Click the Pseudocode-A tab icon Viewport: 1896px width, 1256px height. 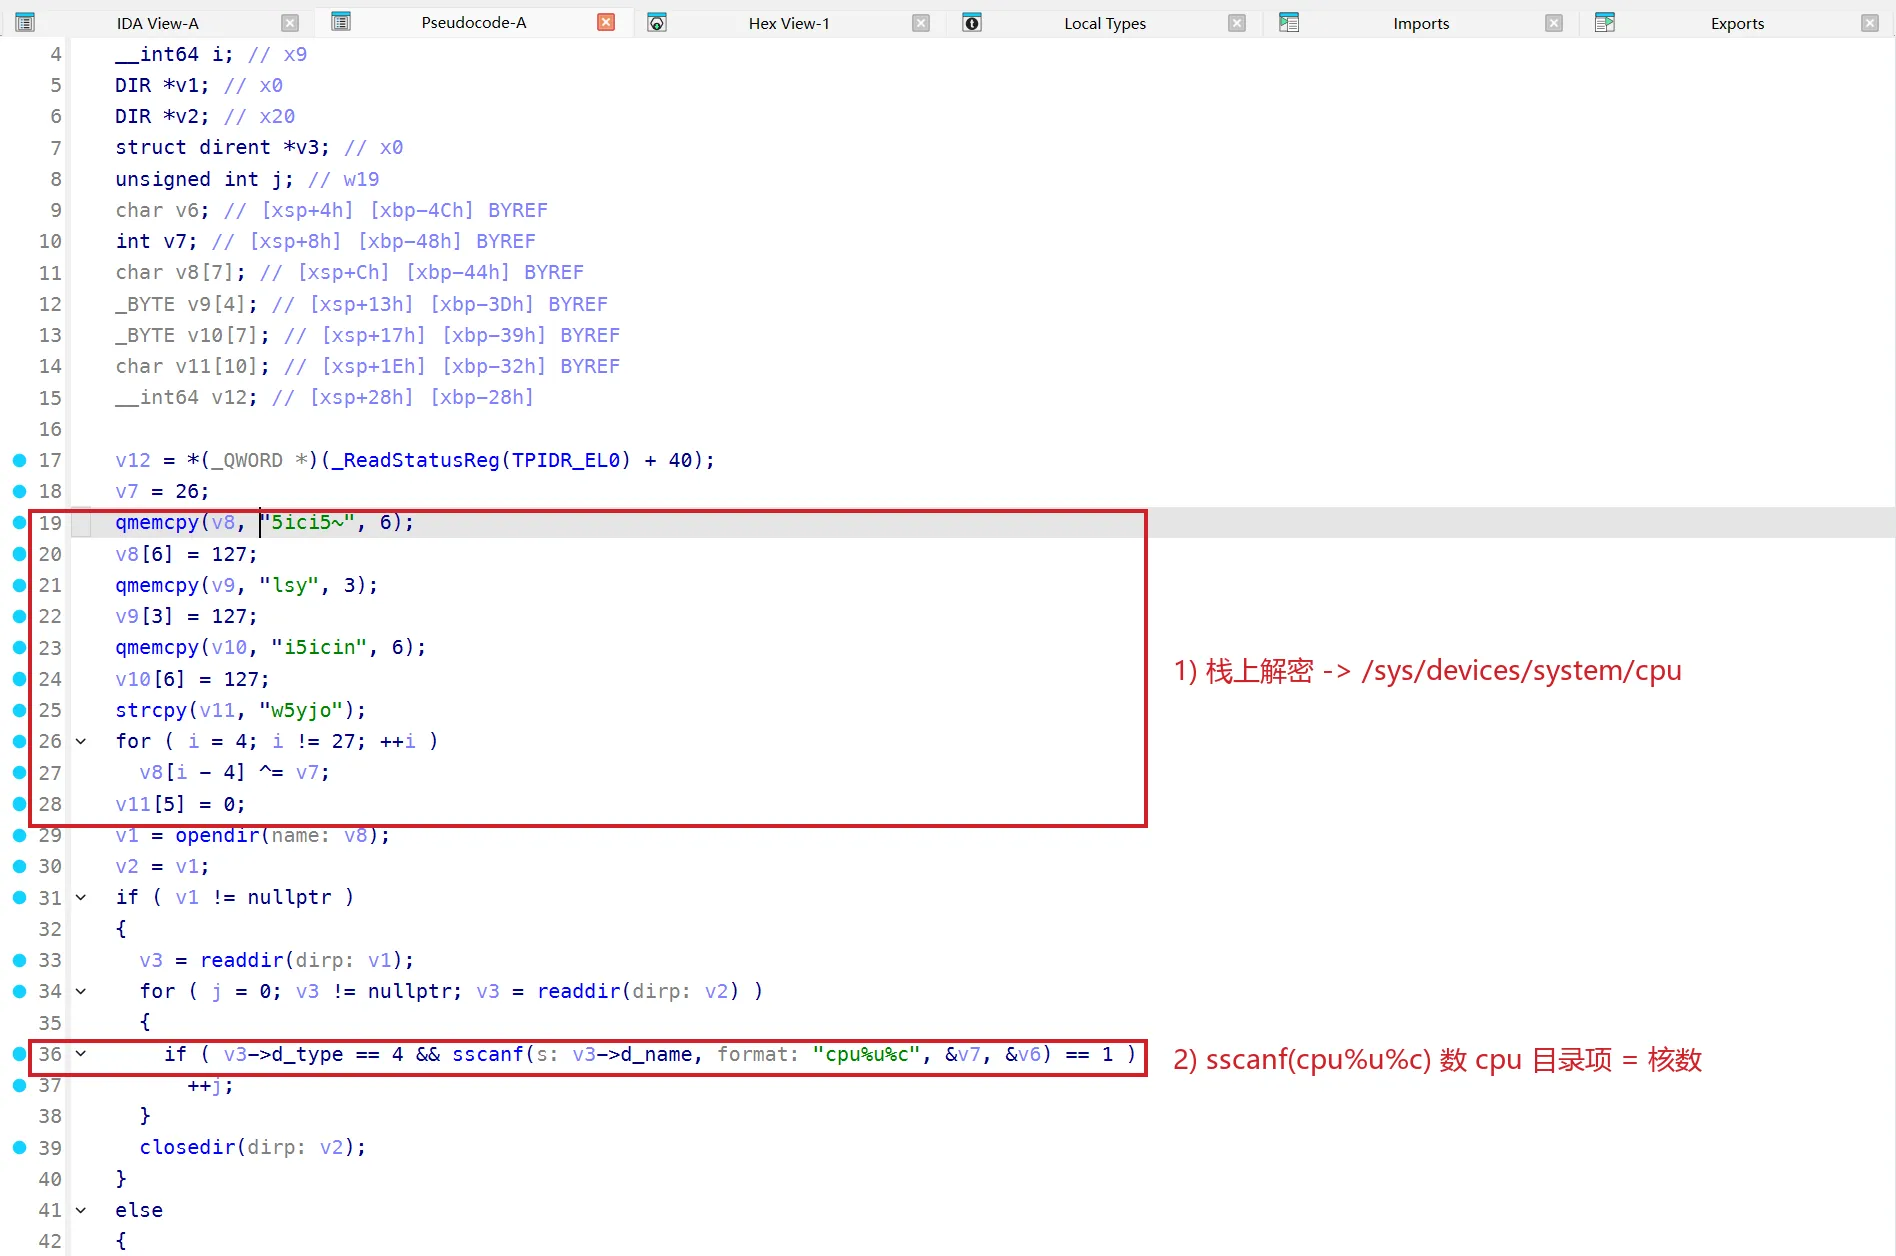[x=341, y=22]
